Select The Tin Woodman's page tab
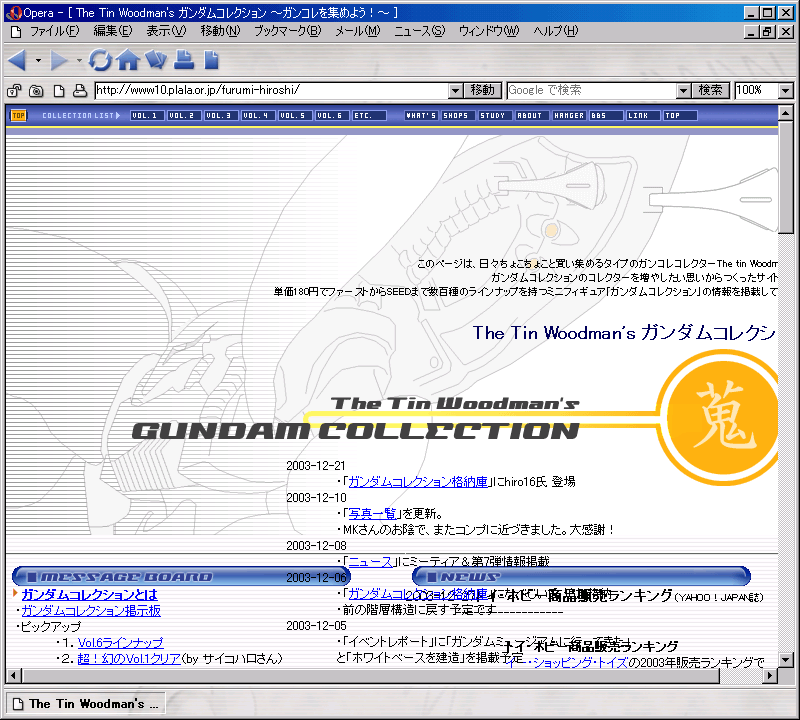 86,704
